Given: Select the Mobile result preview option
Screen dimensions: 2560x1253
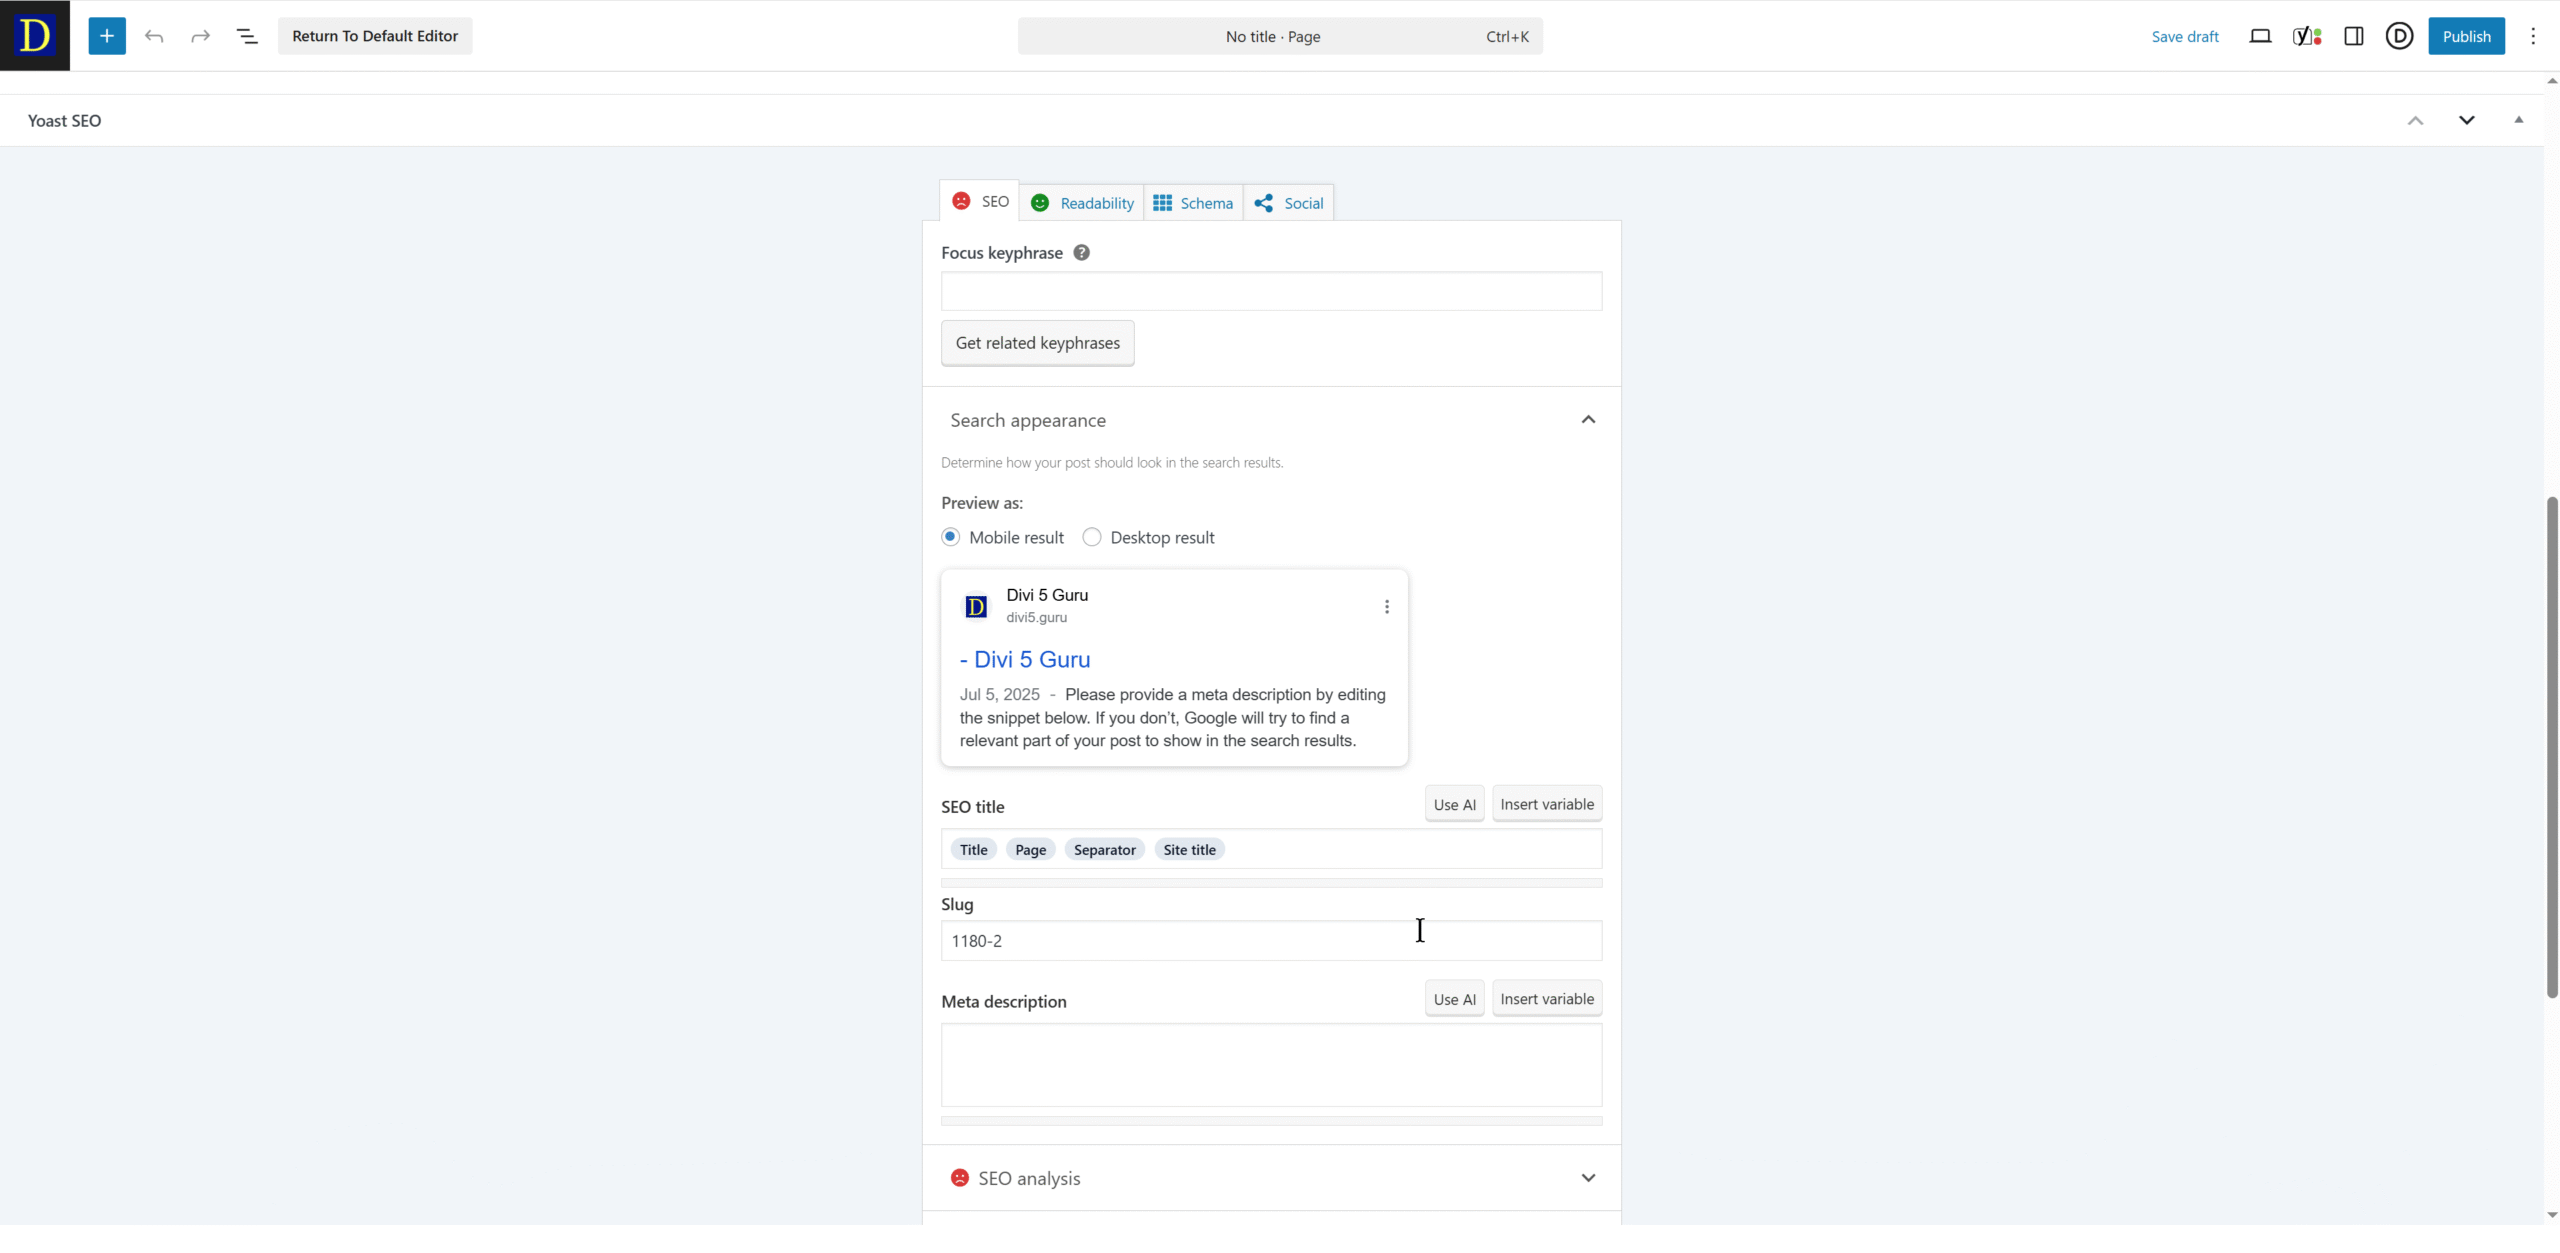Looking at the screenshot, I should click(x=950, y=537).
